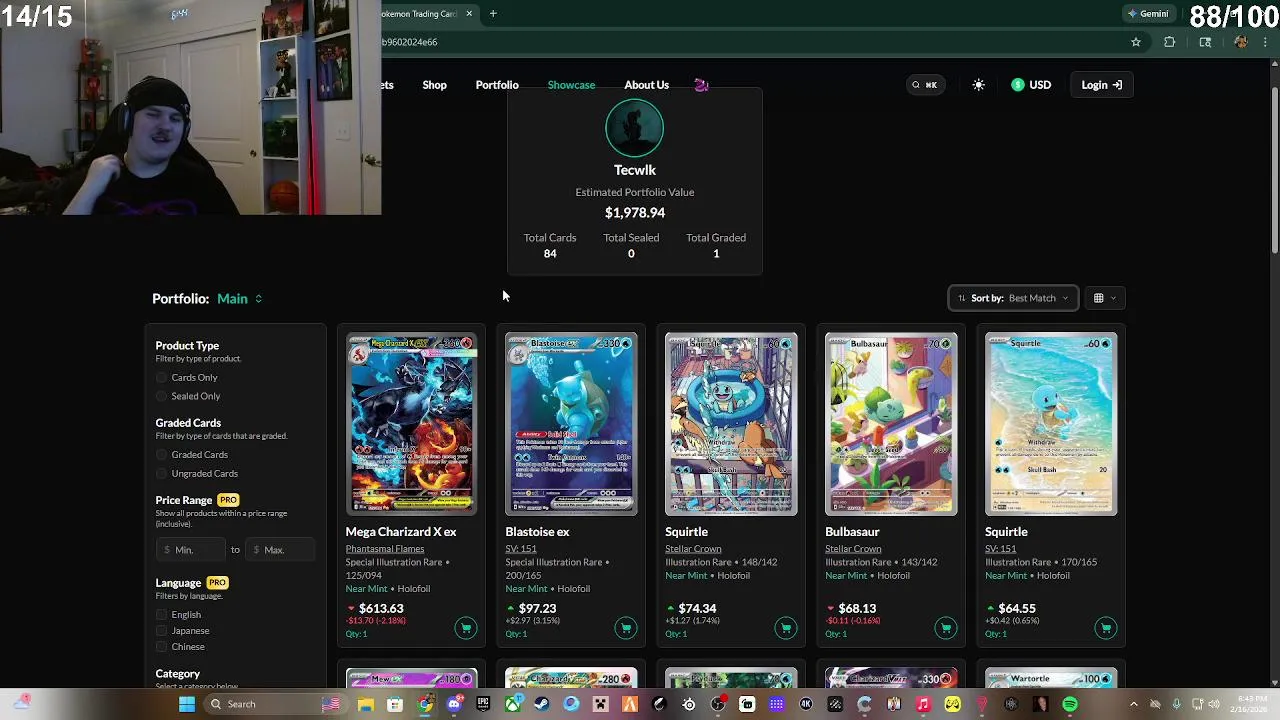
Task: Add Blastoise ex to cart
Action: pyautogui.click(x=626, y=628)
